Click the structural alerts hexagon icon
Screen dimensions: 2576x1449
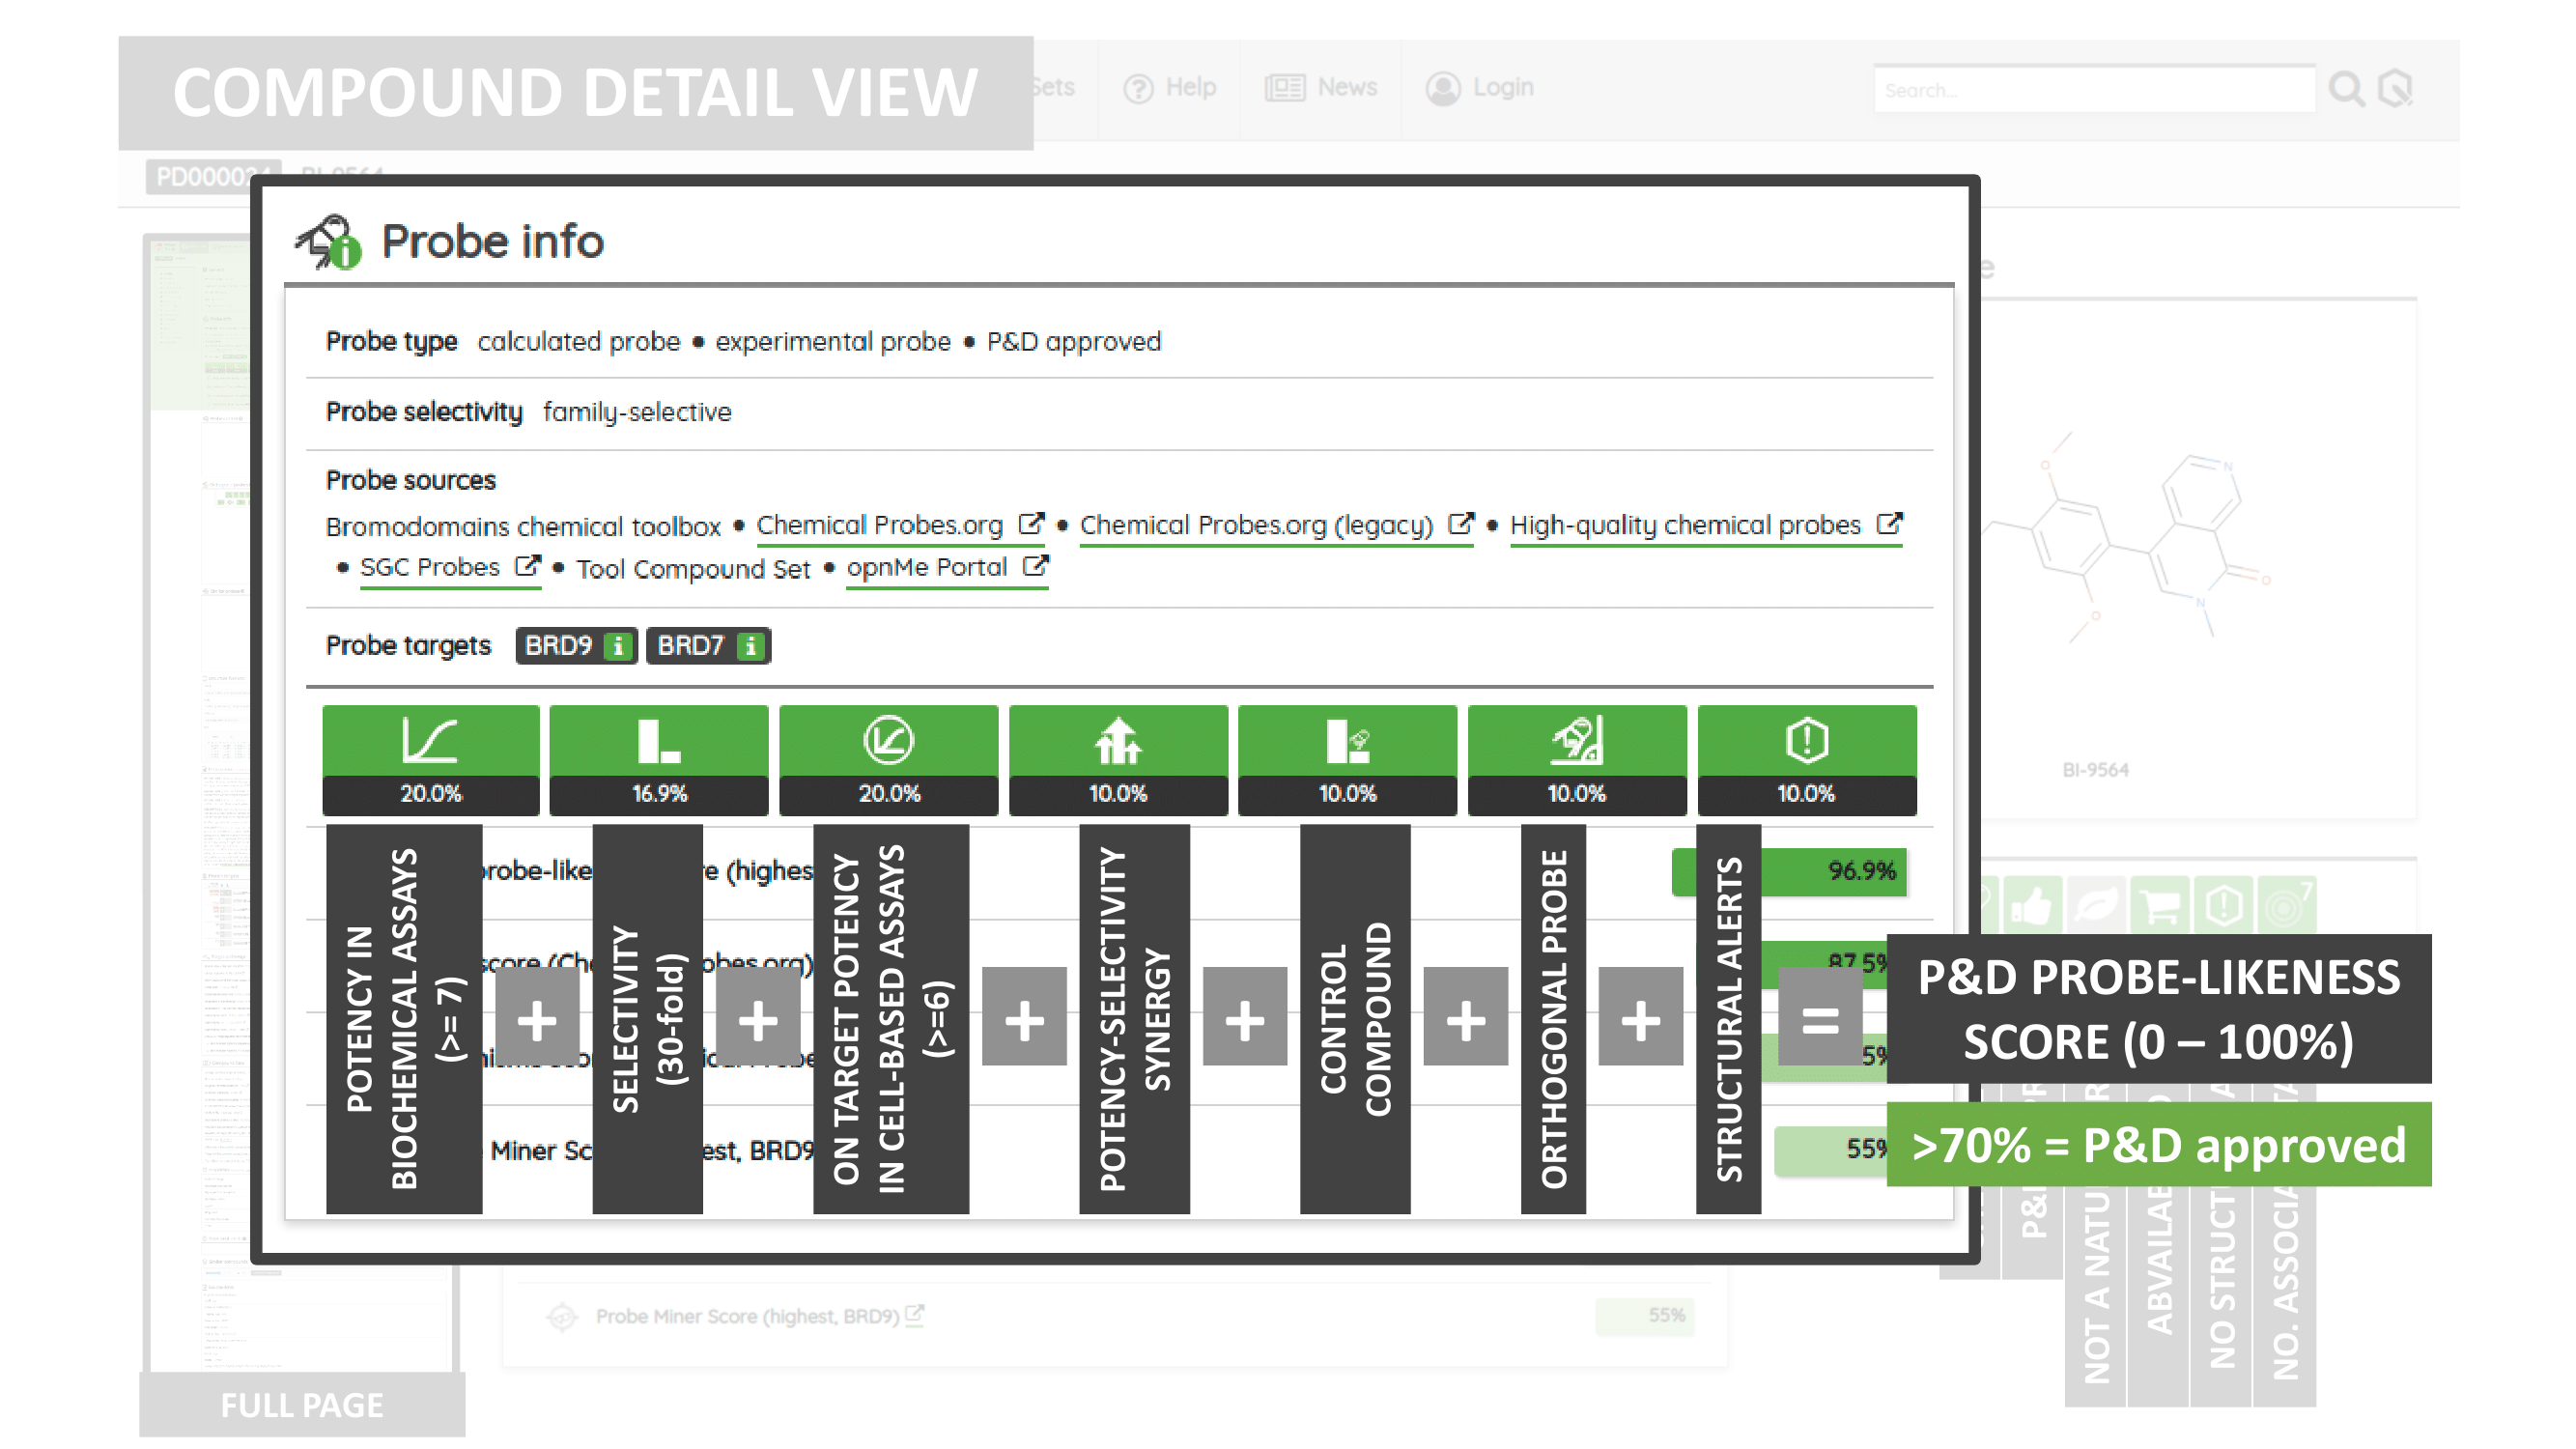(1806, 741)
